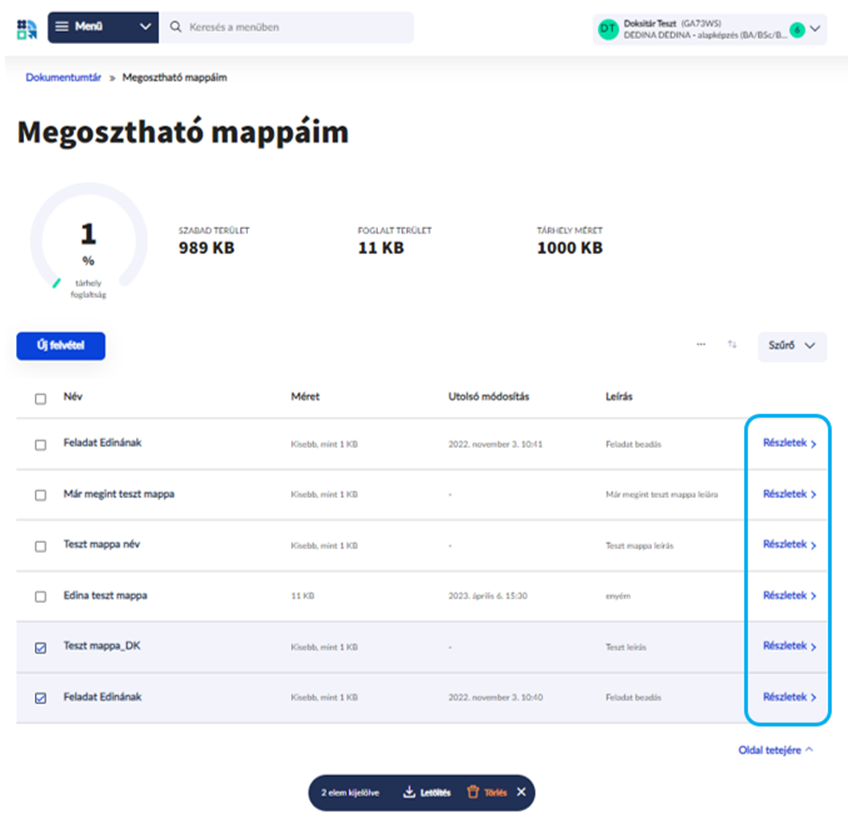Click the Letöltés download icon
Viewport: 848px width, 829px height.
[x=409, y=792]
